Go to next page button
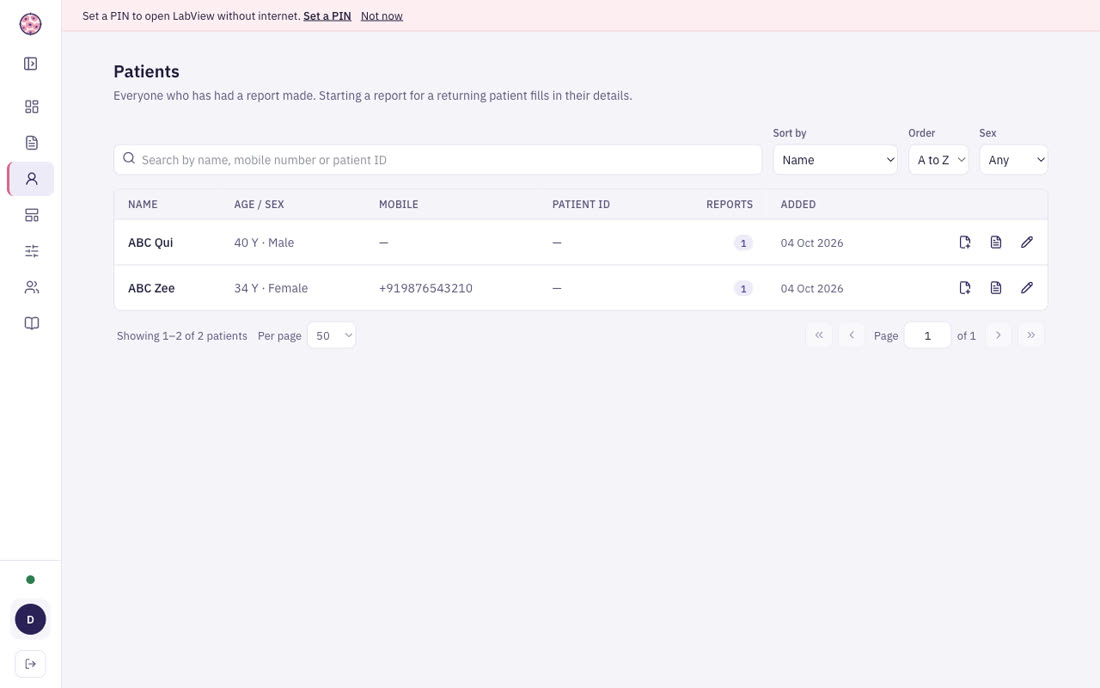The height and width of the screenshot is (688, 1100). pyautogui.click(x=998, y=335)
